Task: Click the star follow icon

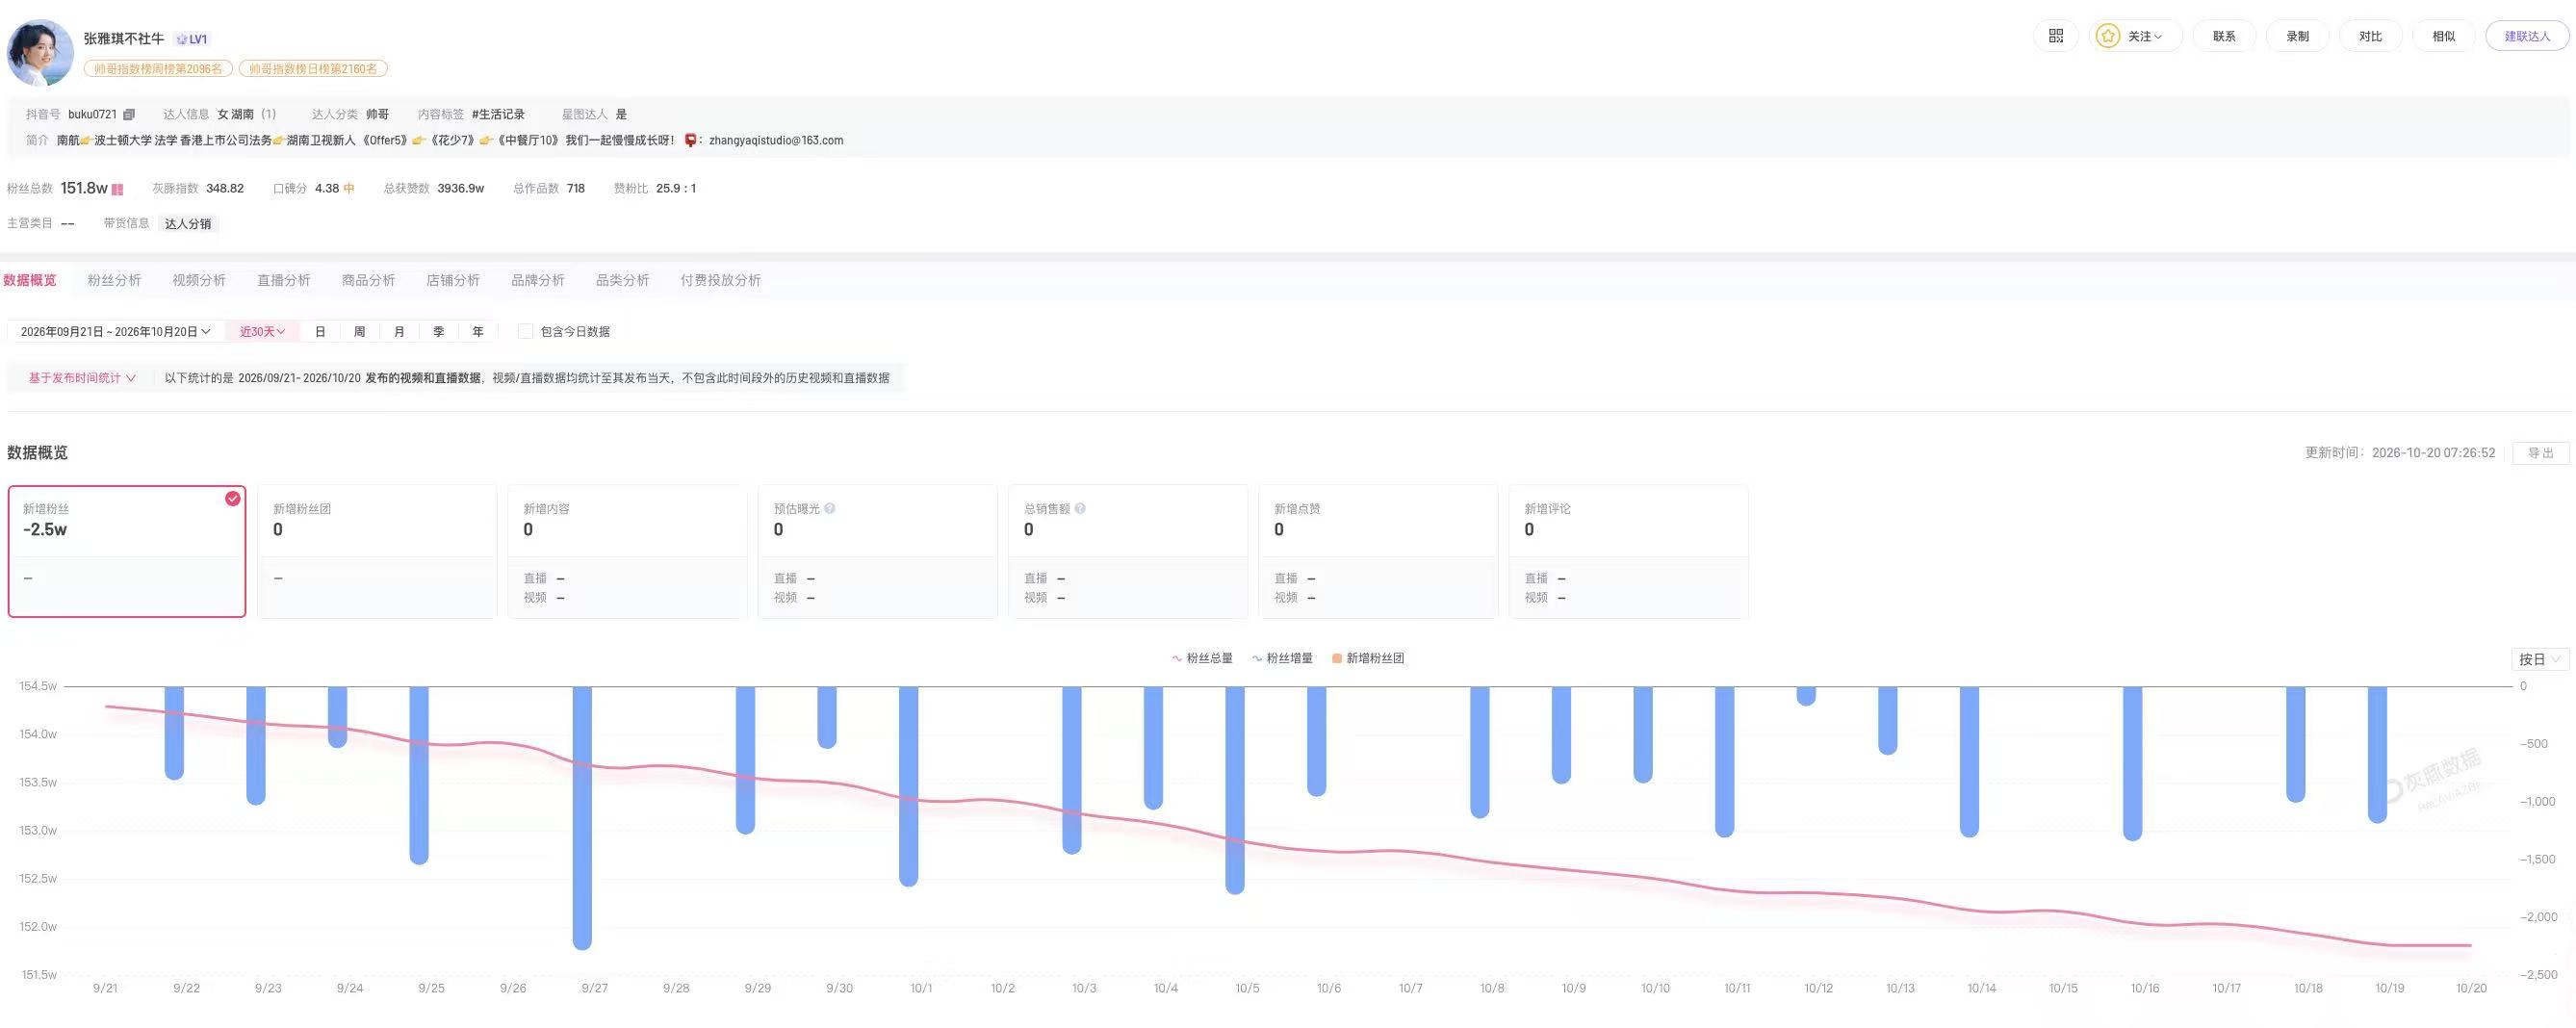Action: coord(2108,36)
